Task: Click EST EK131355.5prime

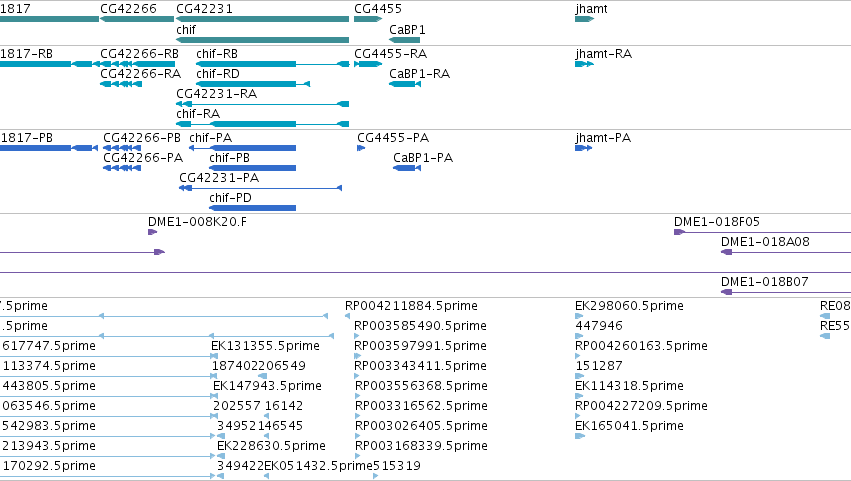Action: (265, 346)
